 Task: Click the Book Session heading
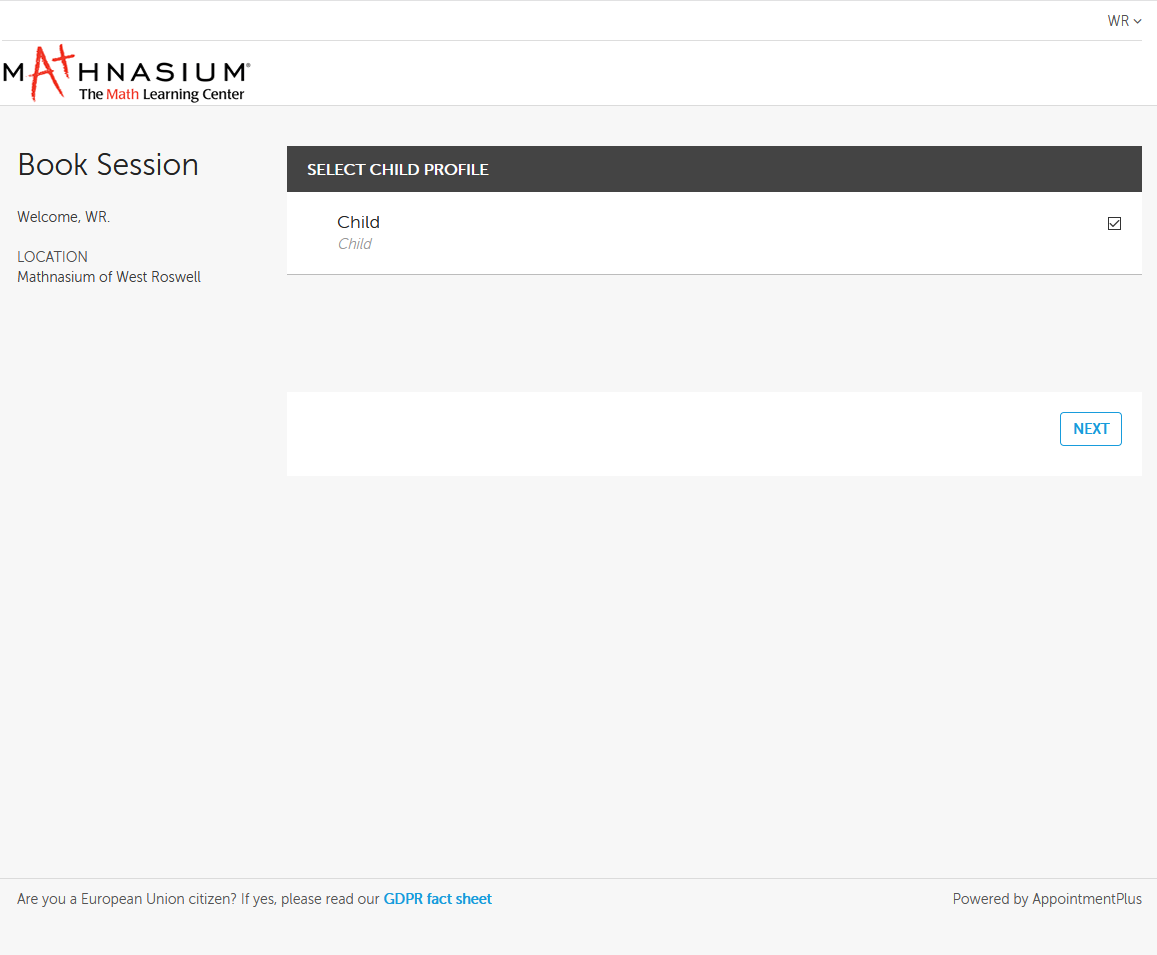pyautogui.click(x=108, y=165)
